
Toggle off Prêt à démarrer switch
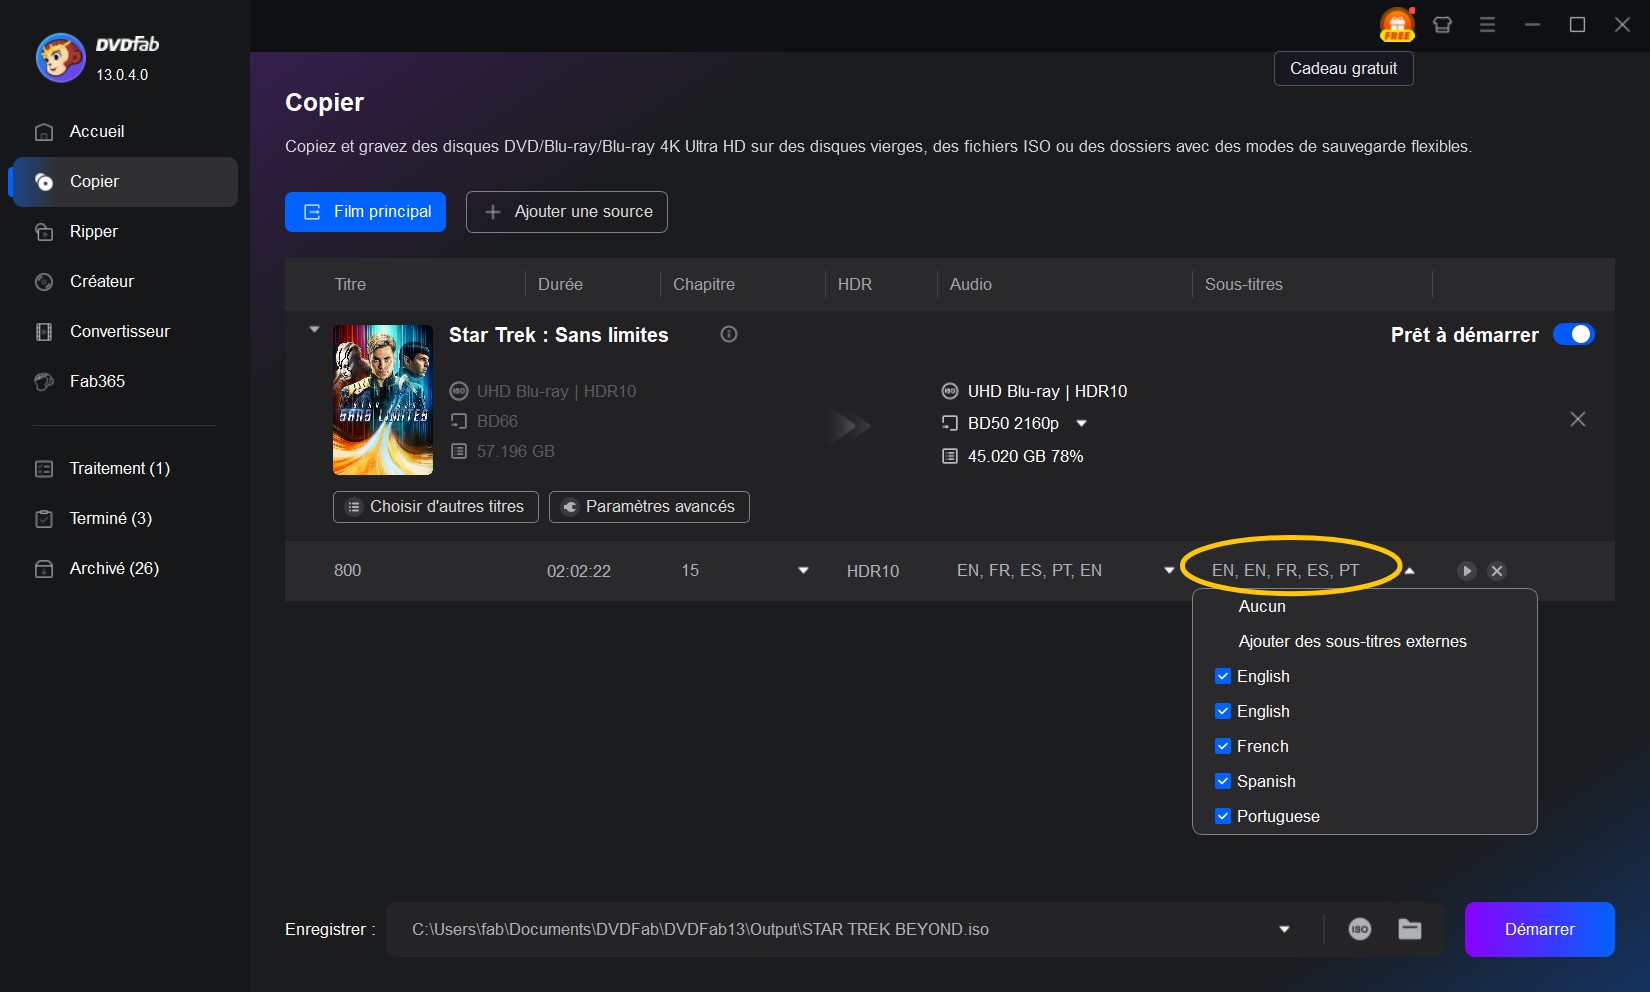pyautogui.click(x=1574, y=335)
